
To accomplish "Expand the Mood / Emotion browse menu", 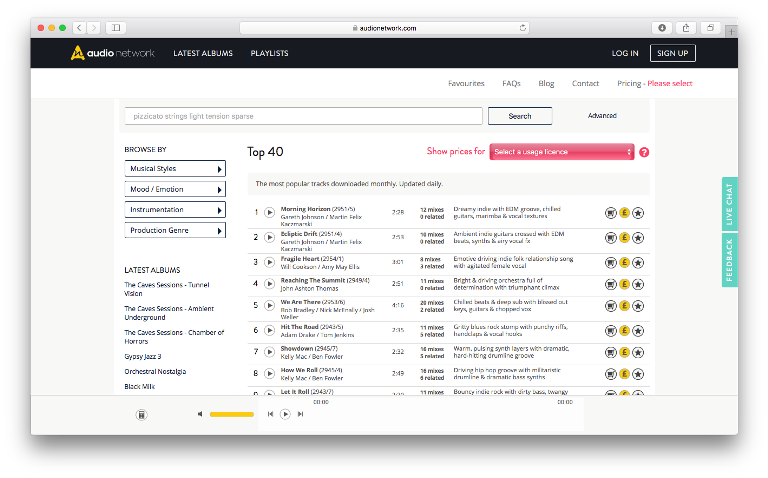I will point(175,189).
